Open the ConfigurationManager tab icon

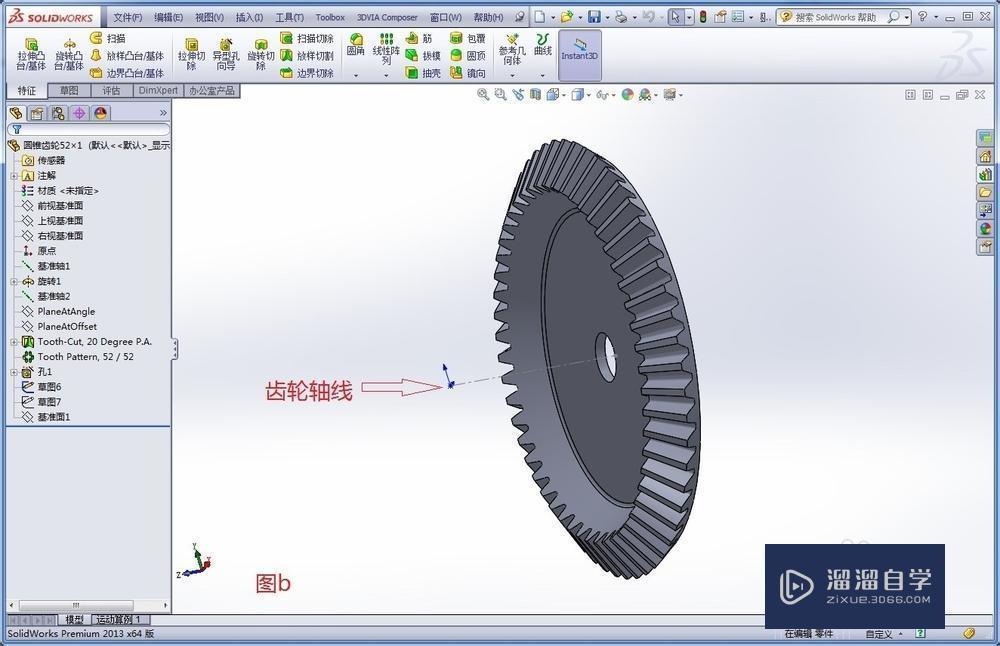(x=58, y=114)
